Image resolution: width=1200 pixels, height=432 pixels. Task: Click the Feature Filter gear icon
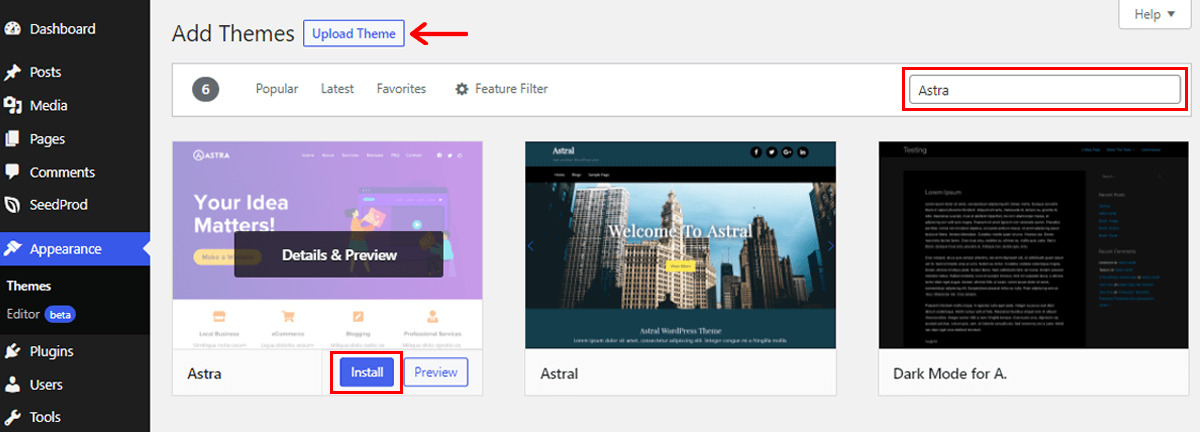[x=462, y=89]
